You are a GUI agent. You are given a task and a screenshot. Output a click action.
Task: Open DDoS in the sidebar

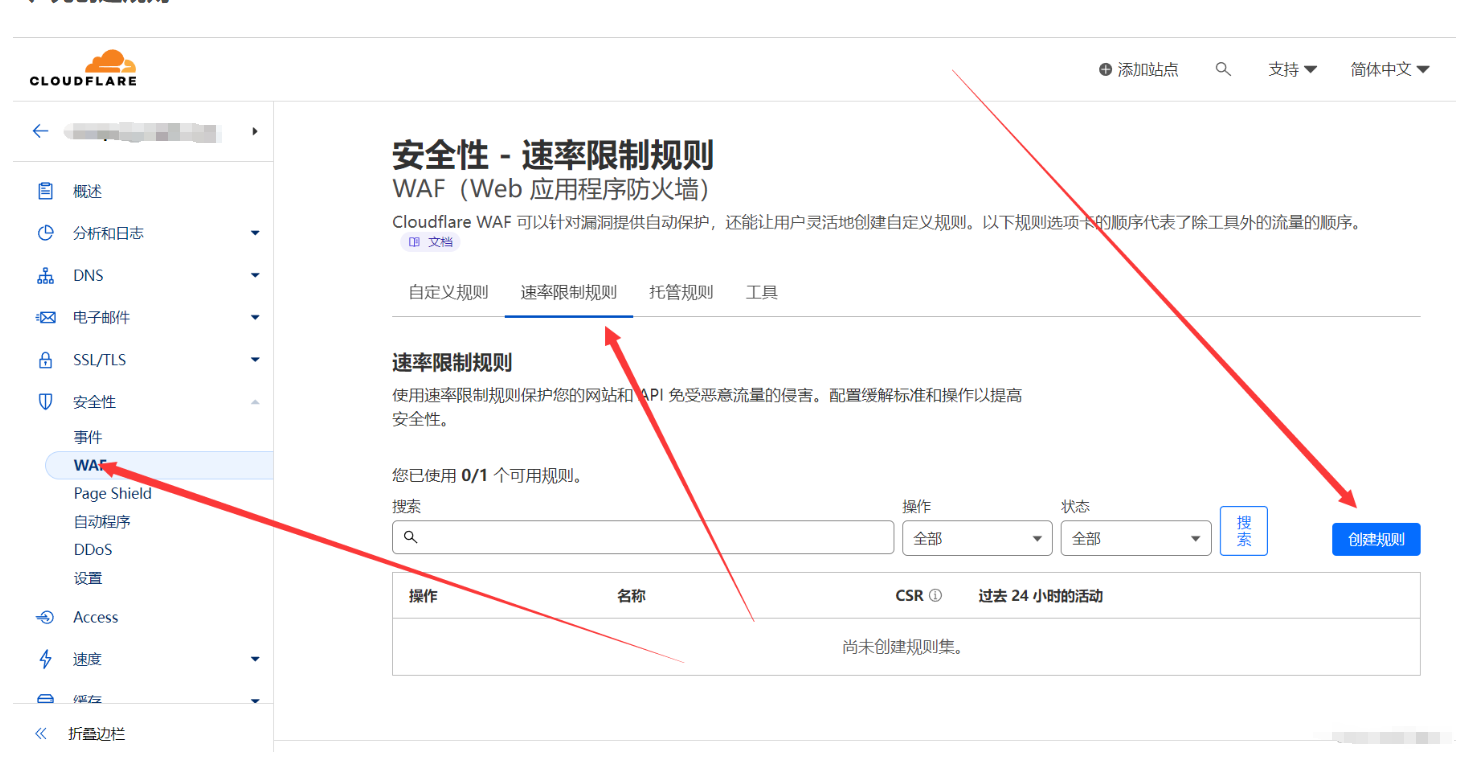click(x=93, y=549)
